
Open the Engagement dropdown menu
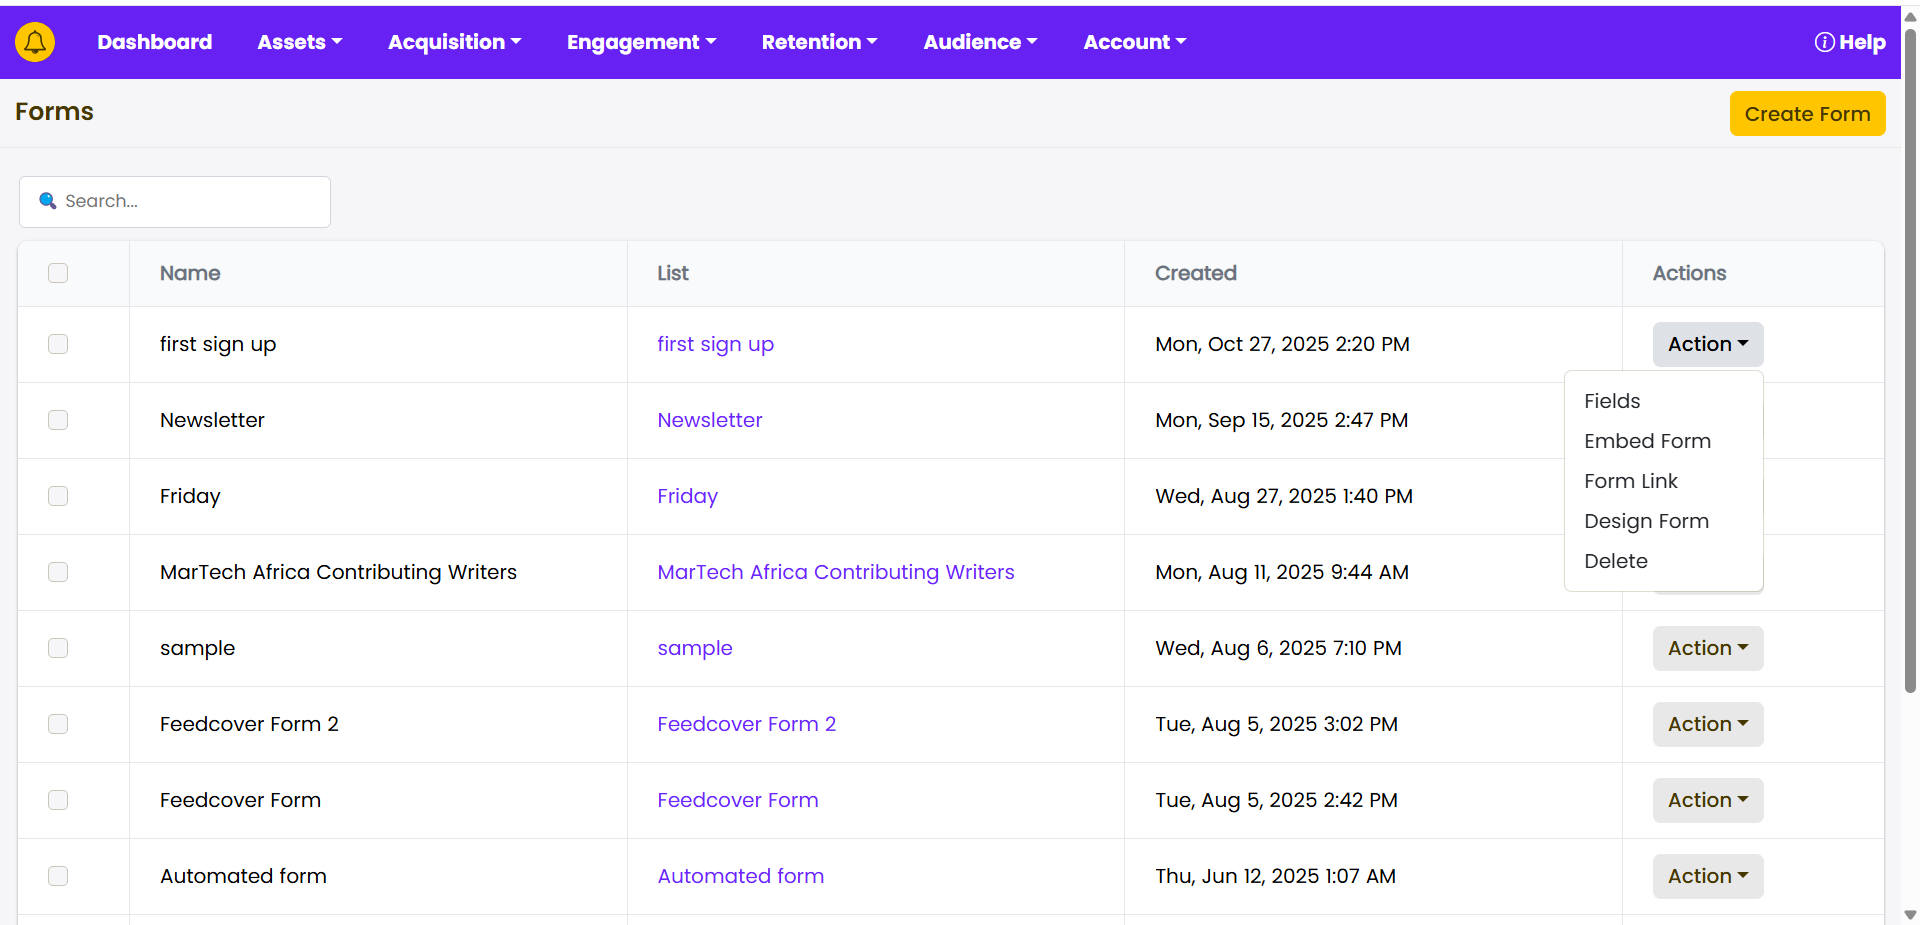641,42
